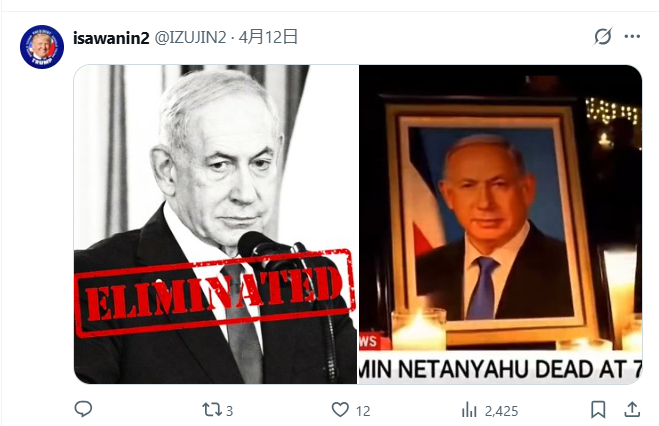Click the repost arrows icon
Image resolution: width=659 pixels, height=426 pixels.
[x=210, y=410]
